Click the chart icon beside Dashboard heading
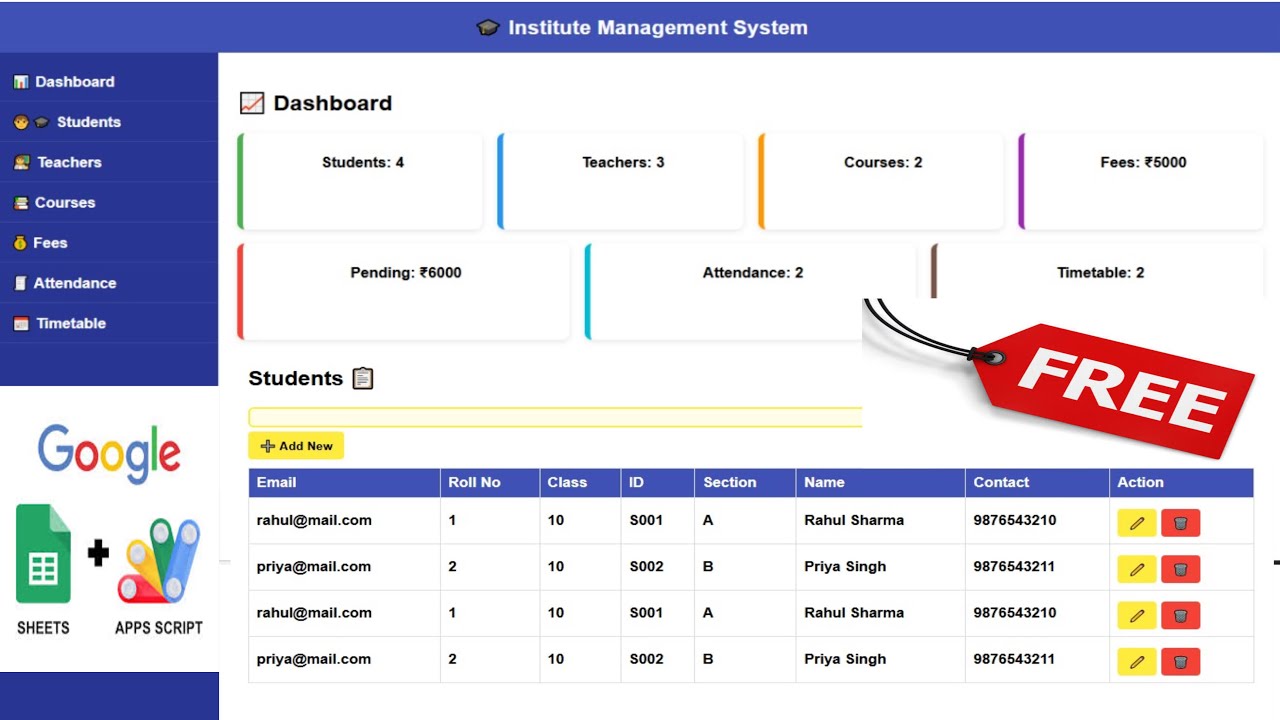 tap(252, 103)
